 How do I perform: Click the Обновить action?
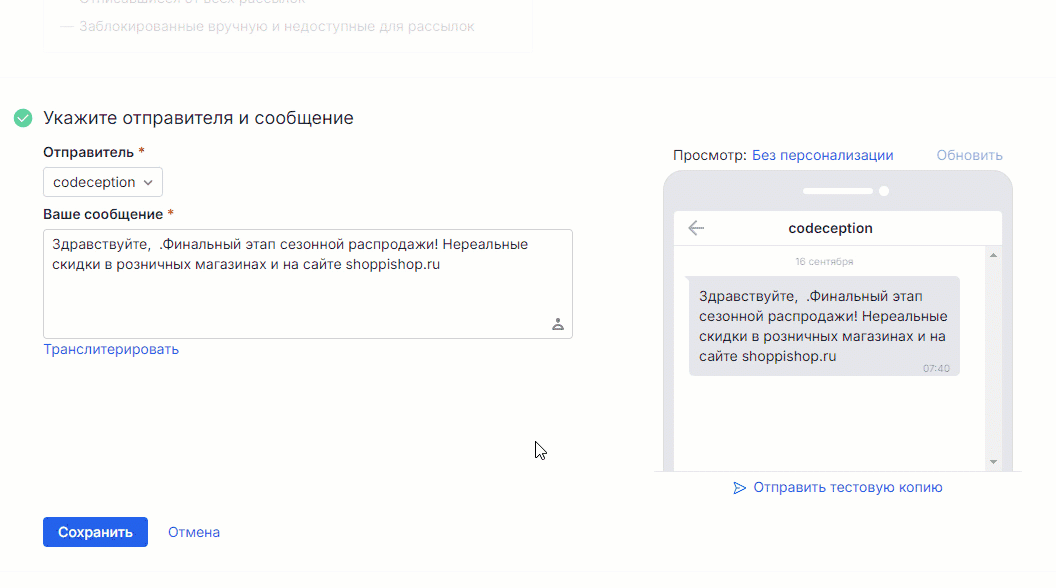[x=968, y=155]
